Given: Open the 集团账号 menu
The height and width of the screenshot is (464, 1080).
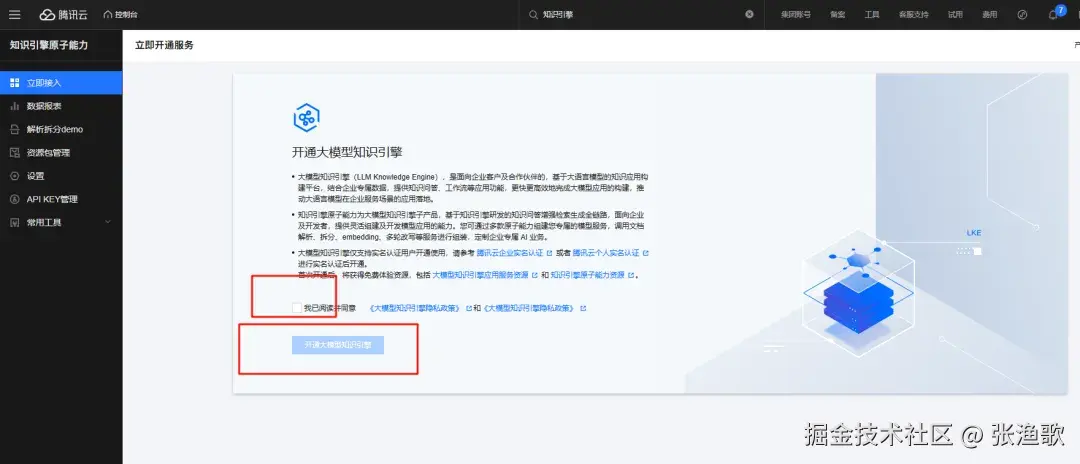Looking at the screenshot, I should pyautogui.click(x=796, y=14).
